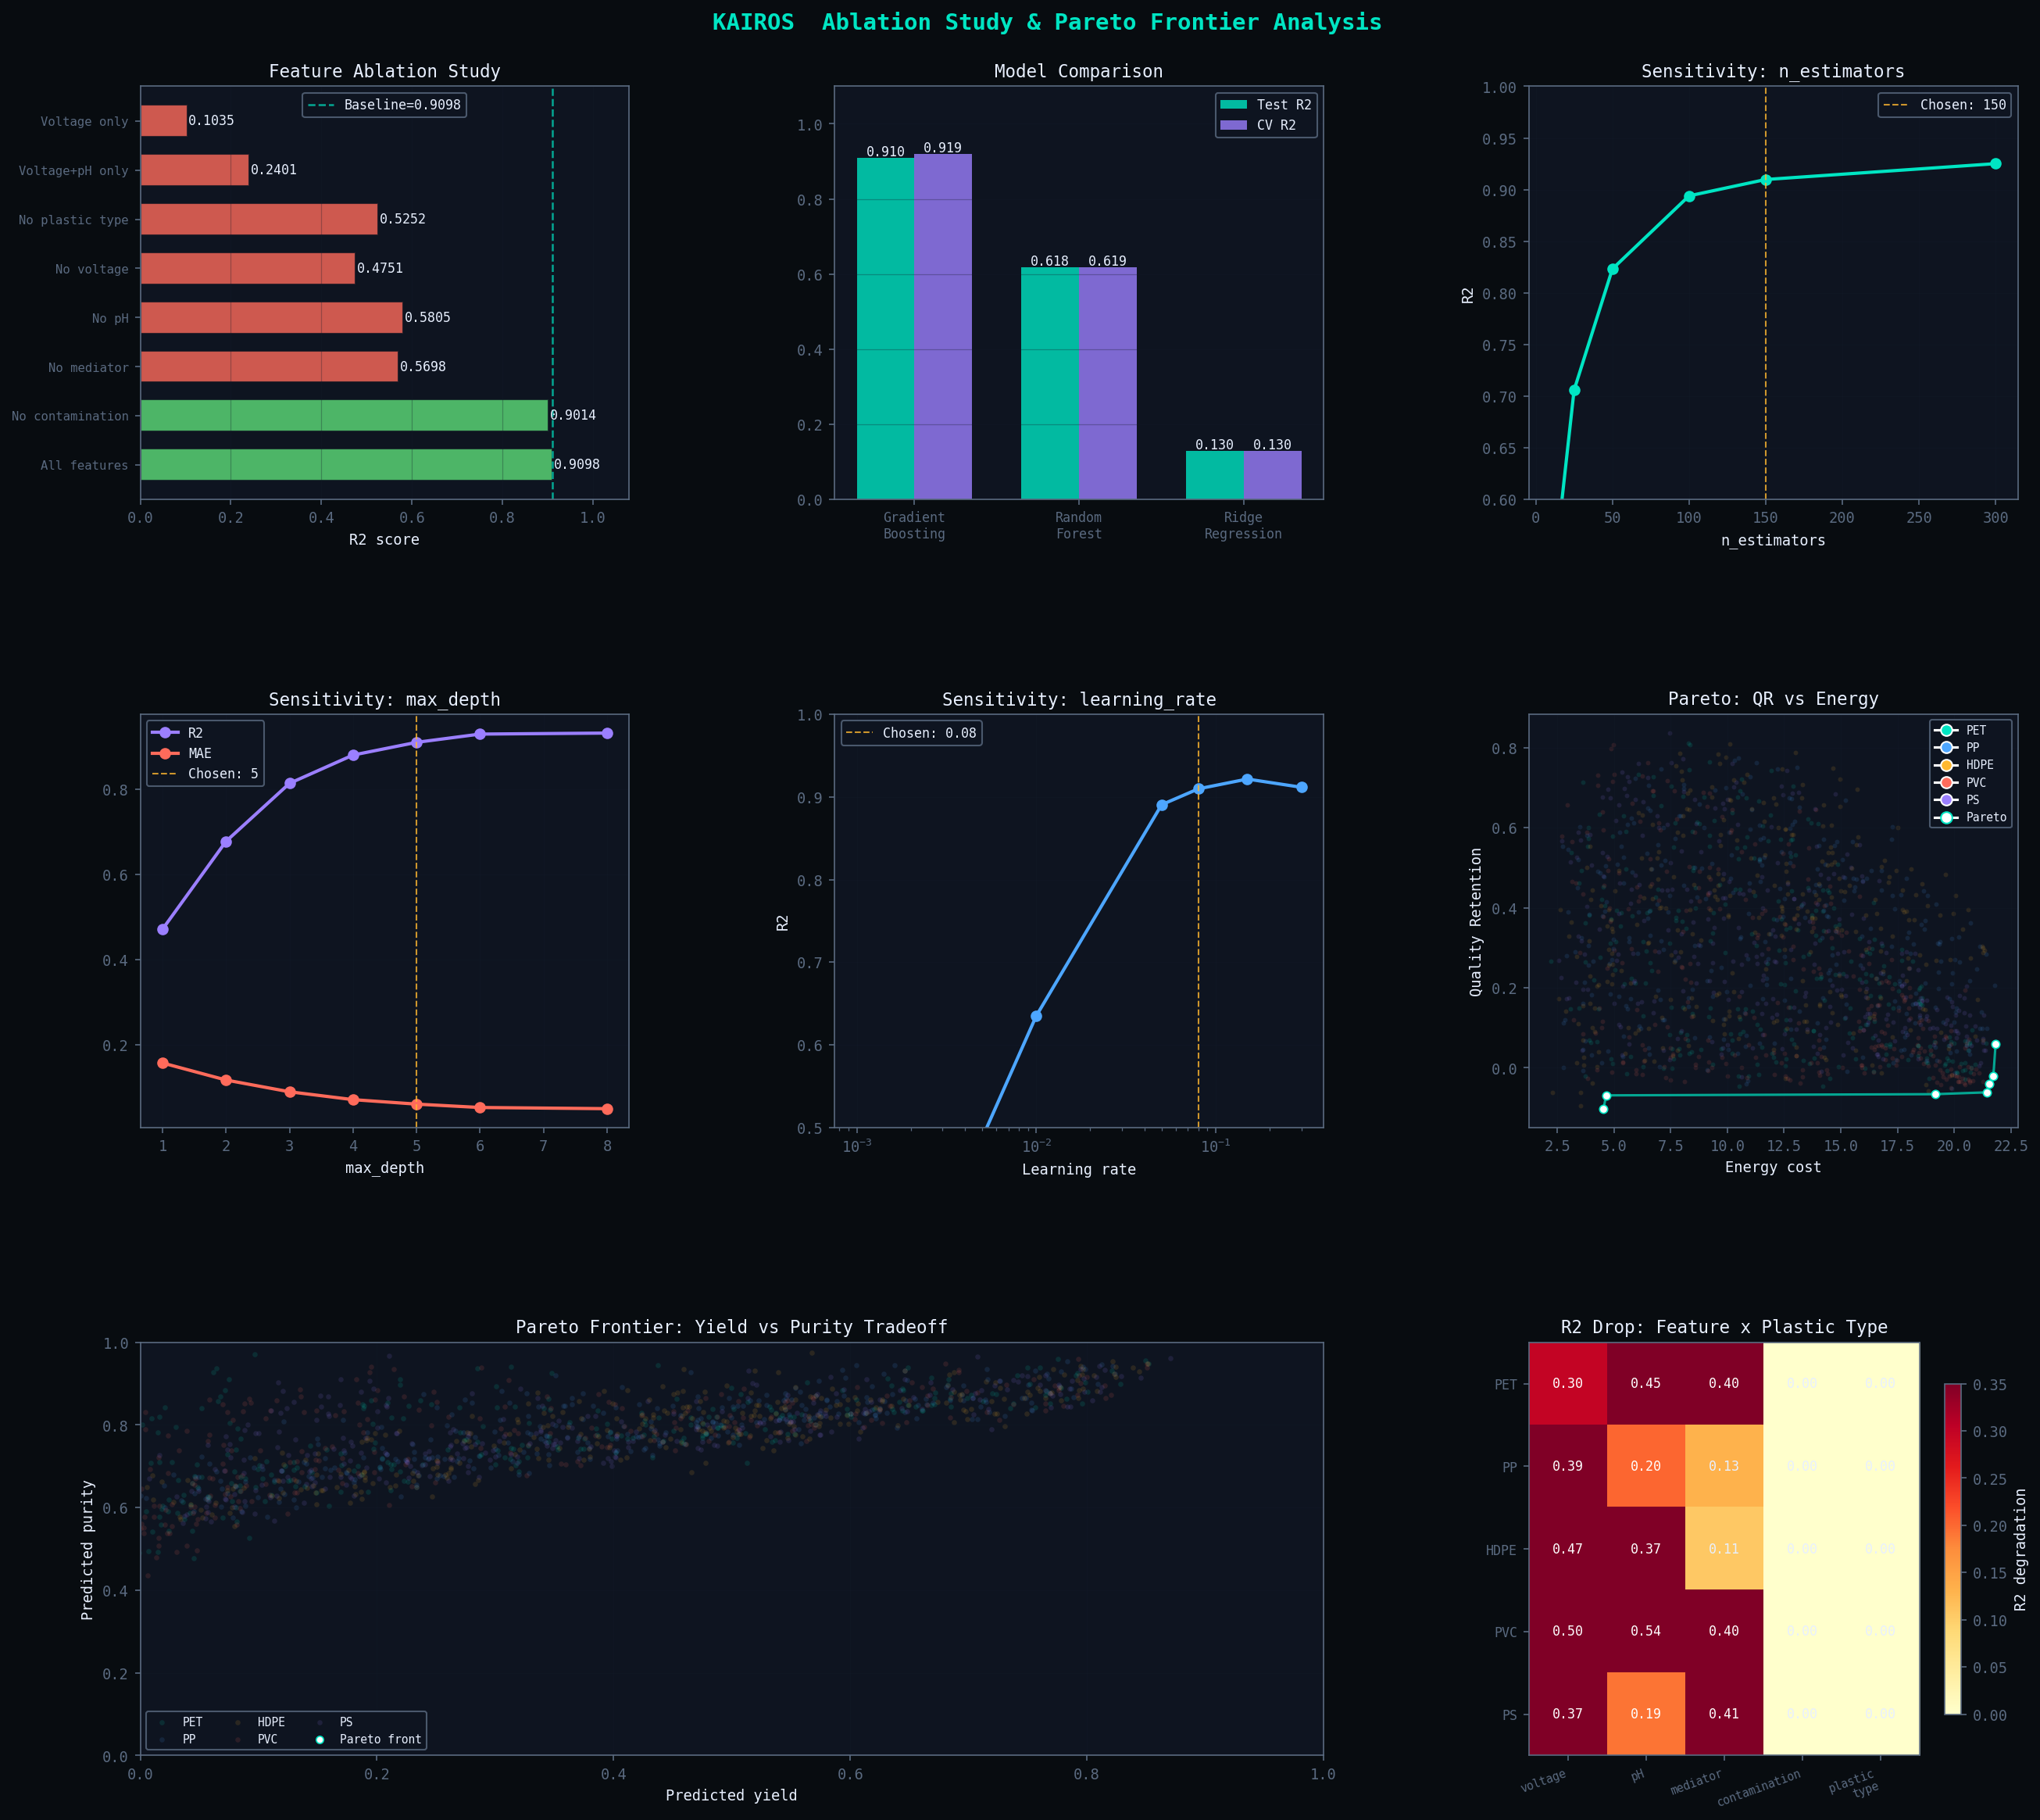Click the PET-voltage heatmap cell showing 0.30
The width and height of the screenshot is (2040, 1820).
1568,1384
